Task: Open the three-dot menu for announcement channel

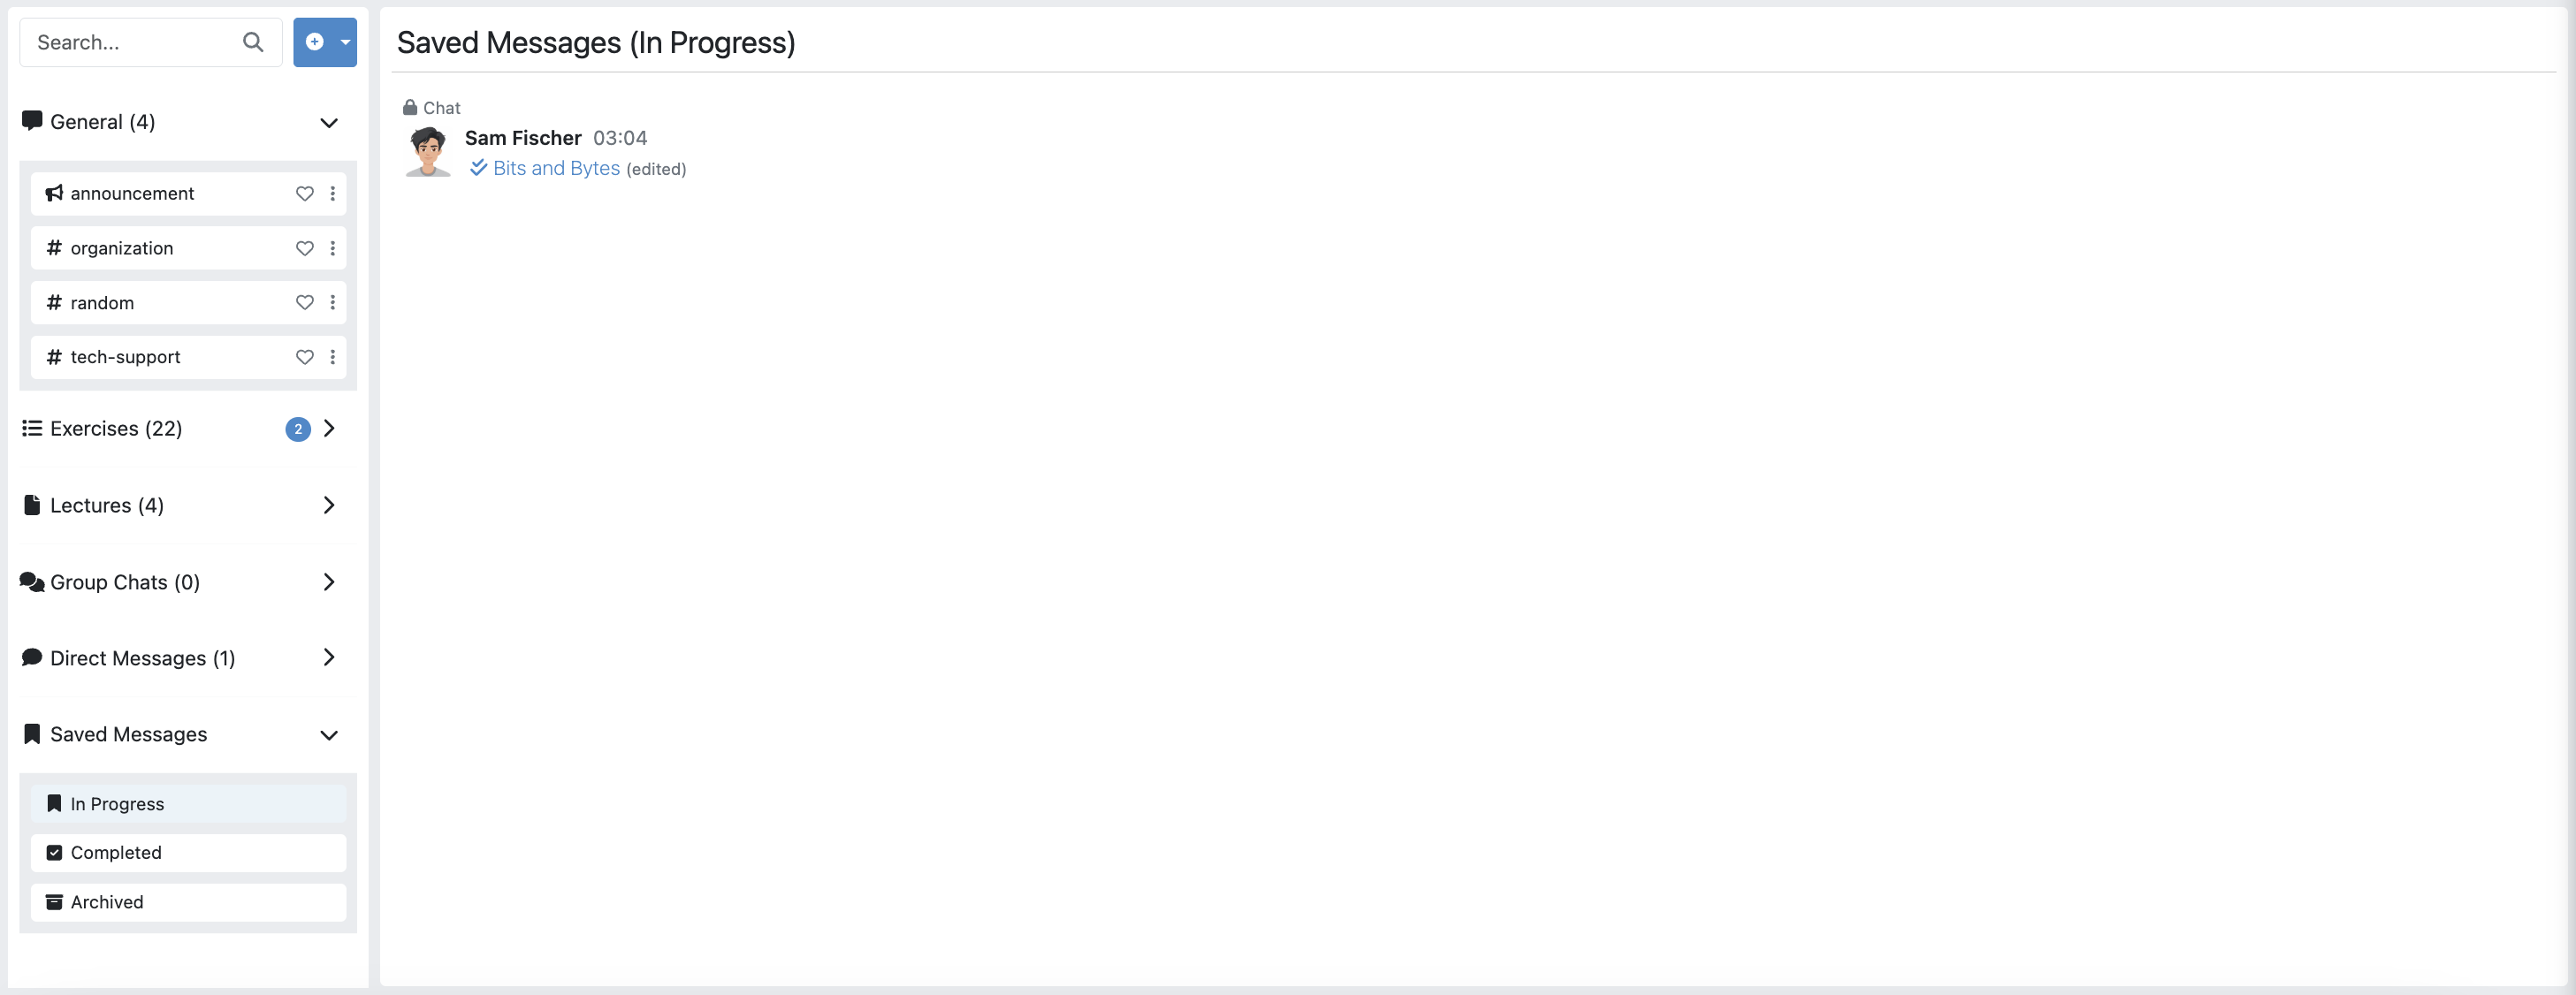Action: 333,193
